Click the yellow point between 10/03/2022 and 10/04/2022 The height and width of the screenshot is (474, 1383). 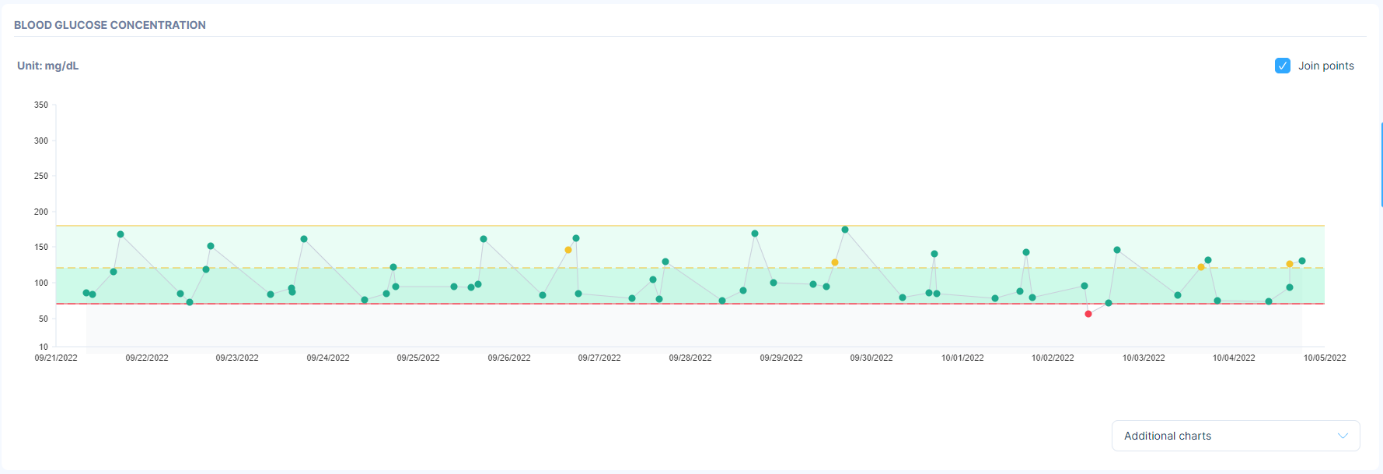[x=1201, y=267]
